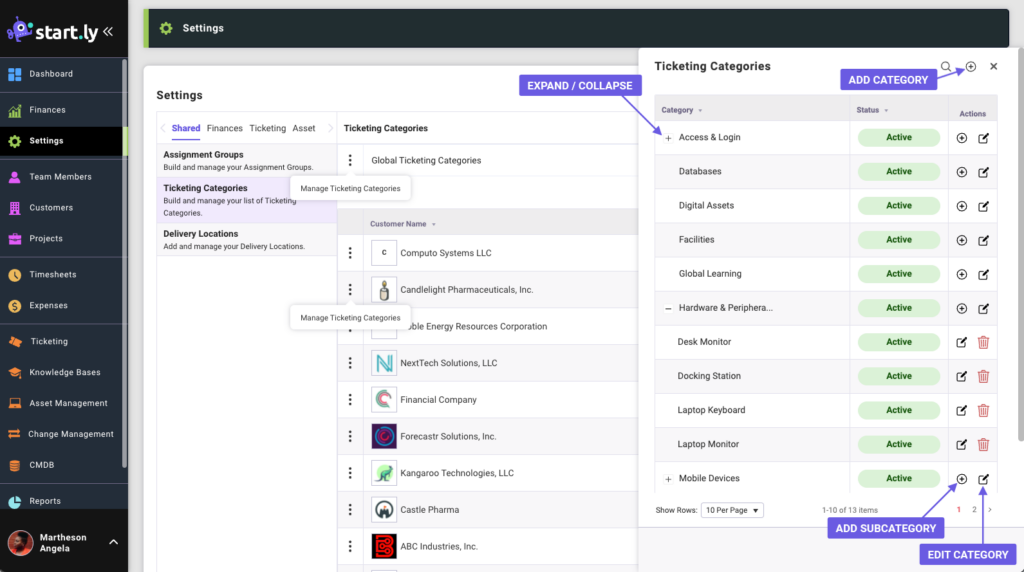Click Kangaroo Technologies, LLC name
Screen dimensions: 1024x572
click(x=456, y=473)
